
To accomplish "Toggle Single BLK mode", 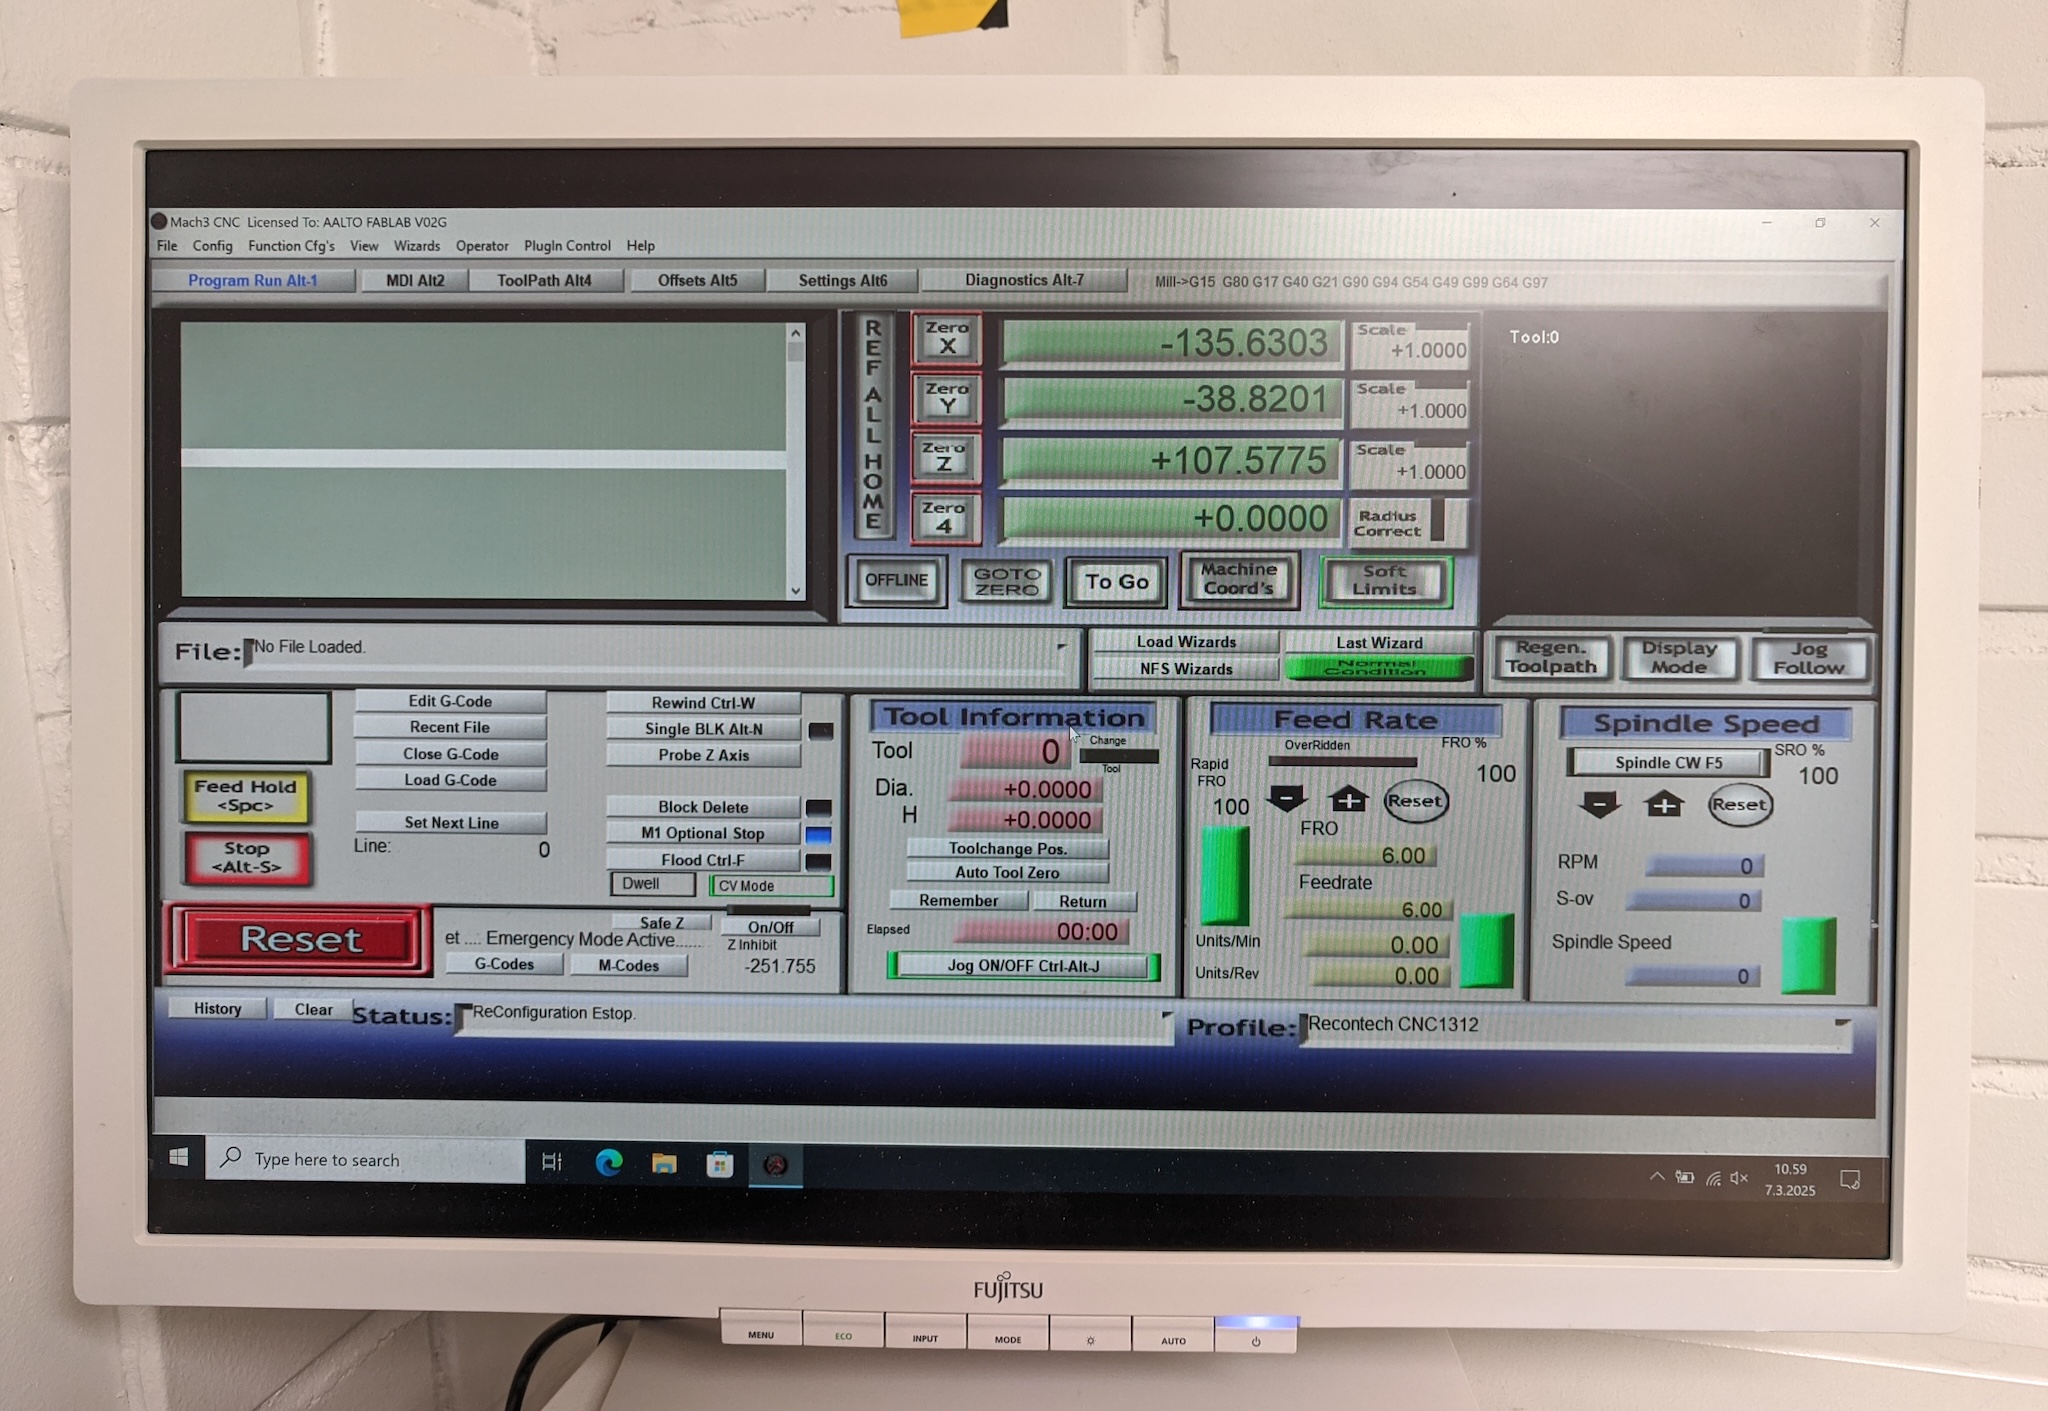I will (x=702, y=729).
